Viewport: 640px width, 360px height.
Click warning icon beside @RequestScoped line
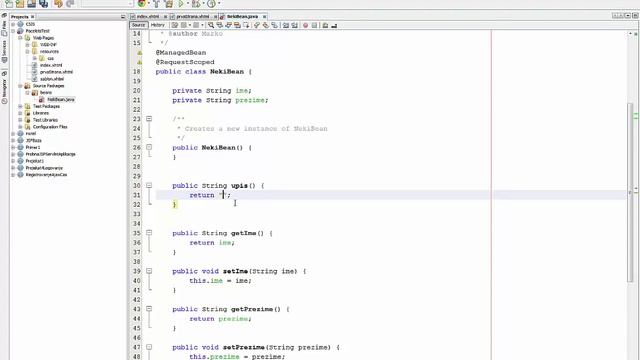140,62
